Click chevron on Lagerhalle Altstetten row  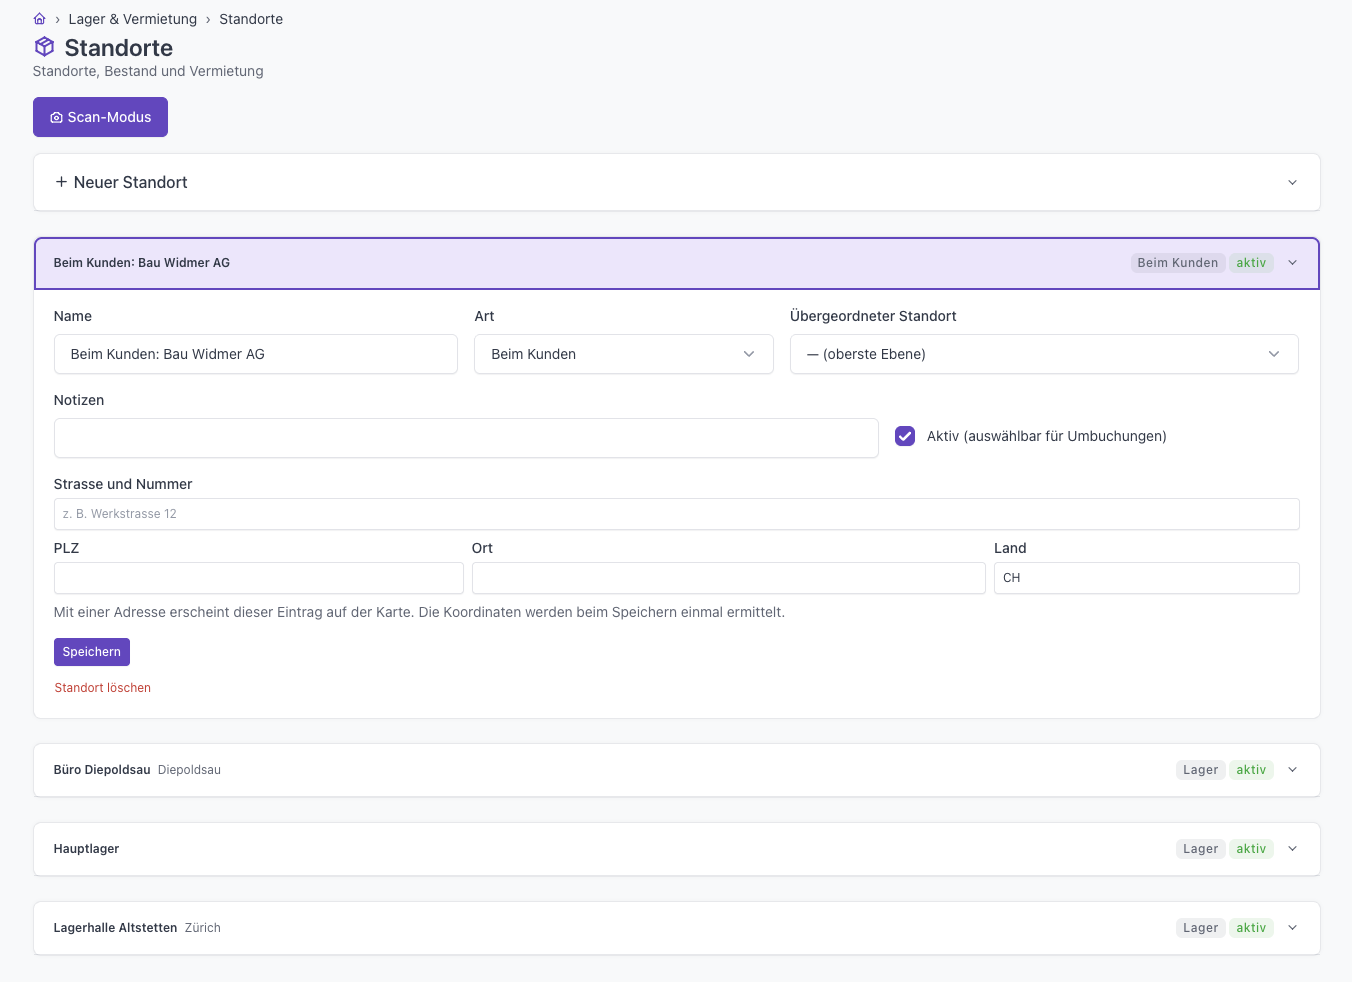pos(1292,928)
